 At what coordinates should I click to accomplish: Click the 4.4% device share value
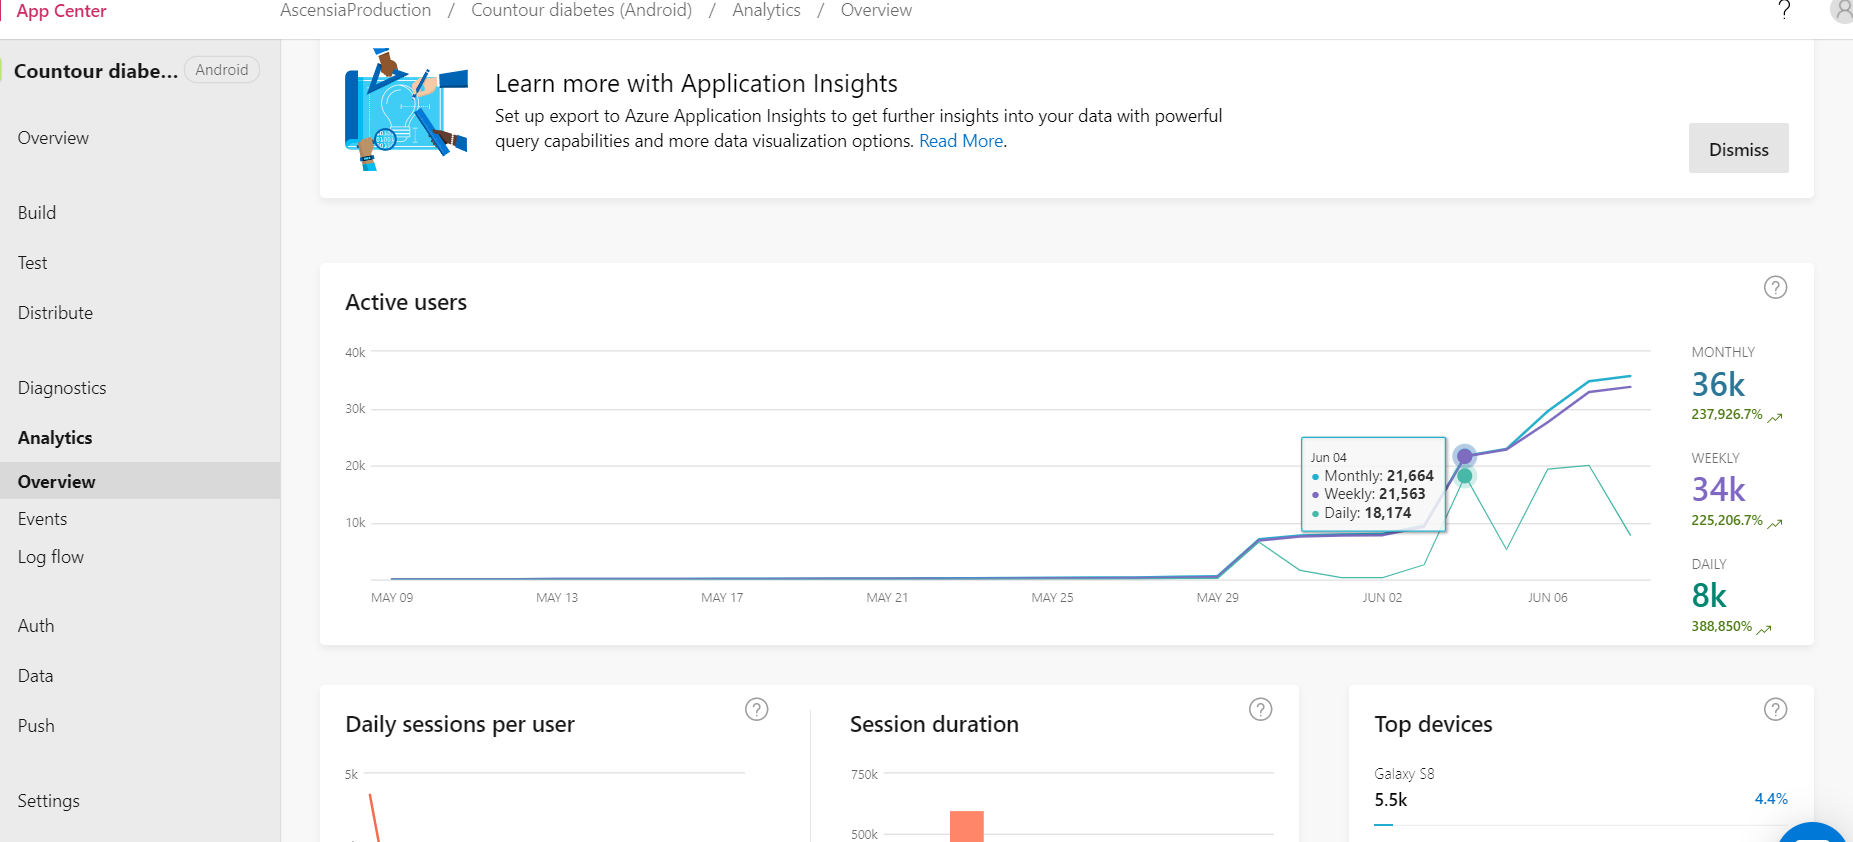coord(1771,799)
